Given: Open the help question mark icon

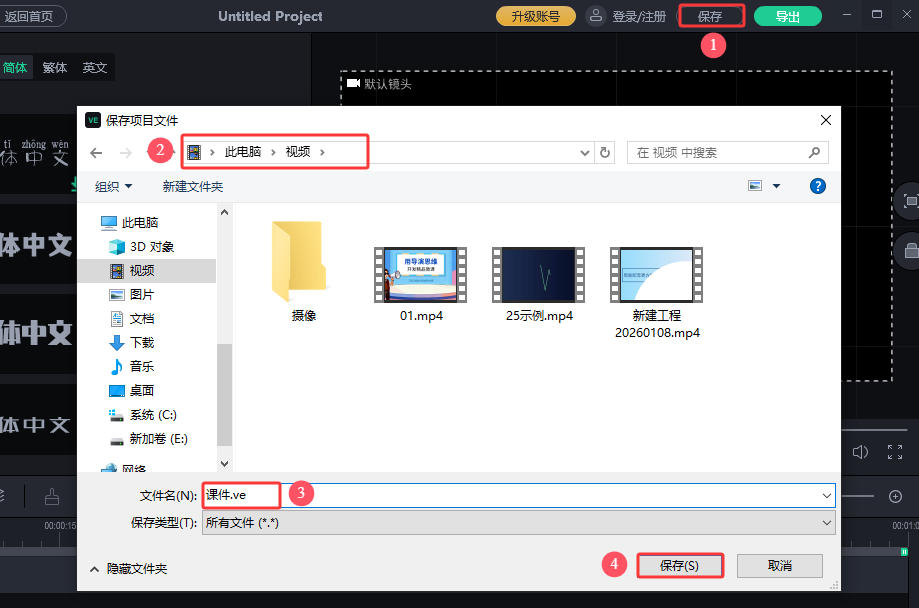Looking at the screenshot, I should point(817,186).
